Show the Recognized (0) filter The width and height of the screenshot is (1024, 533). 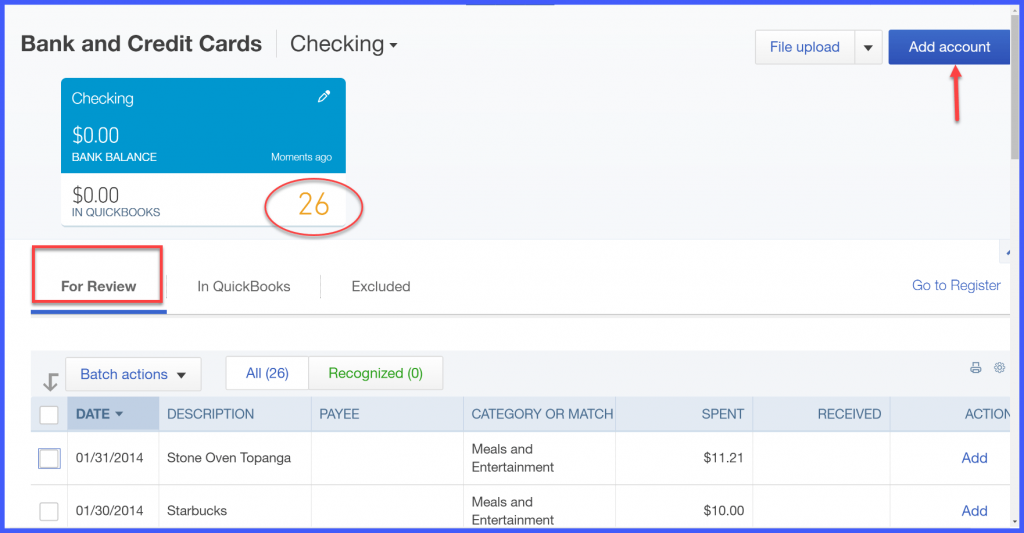point(376,373)
